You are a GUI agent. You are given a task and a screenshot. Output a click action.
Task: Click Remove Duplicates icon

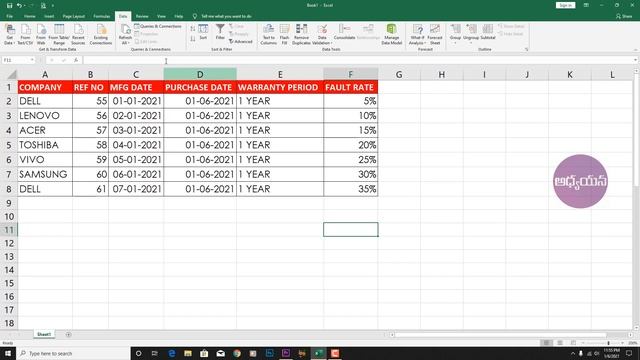pyautogui.click(x=301, y=35)
